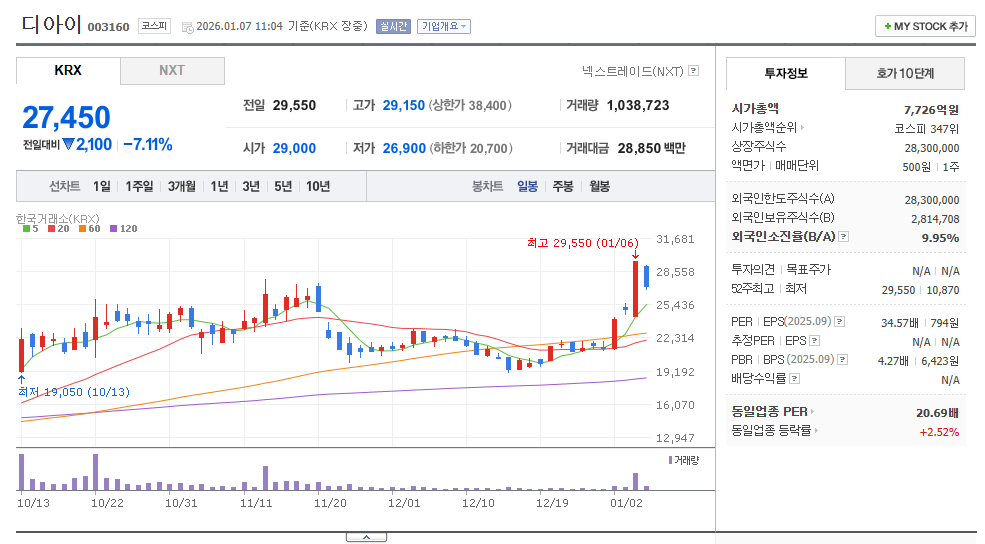Click the stock code 003160
985x544 pixels.
pyautogui.click(x=109, y=27)
